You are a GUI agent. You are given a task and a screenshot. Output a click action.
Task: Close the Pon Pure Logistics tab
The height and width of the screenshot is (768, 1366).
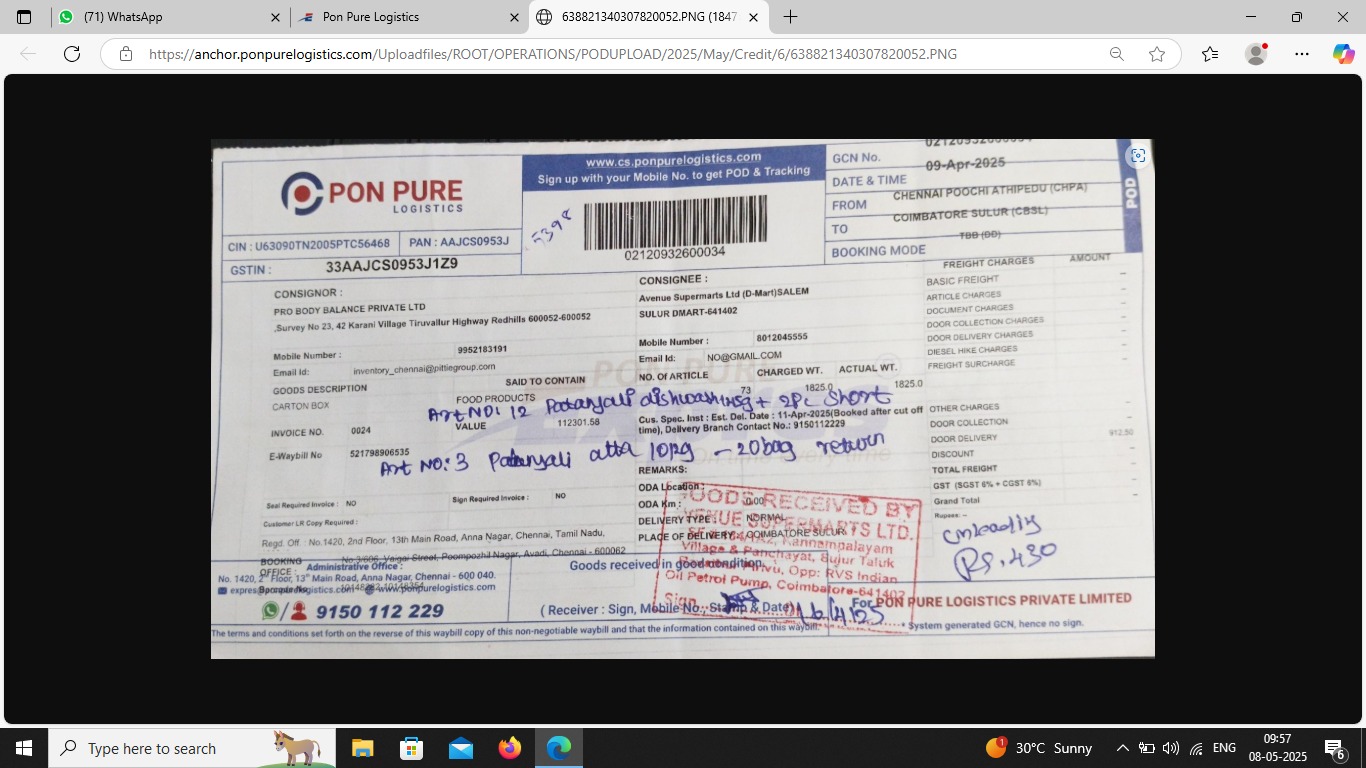pos(514,17)
